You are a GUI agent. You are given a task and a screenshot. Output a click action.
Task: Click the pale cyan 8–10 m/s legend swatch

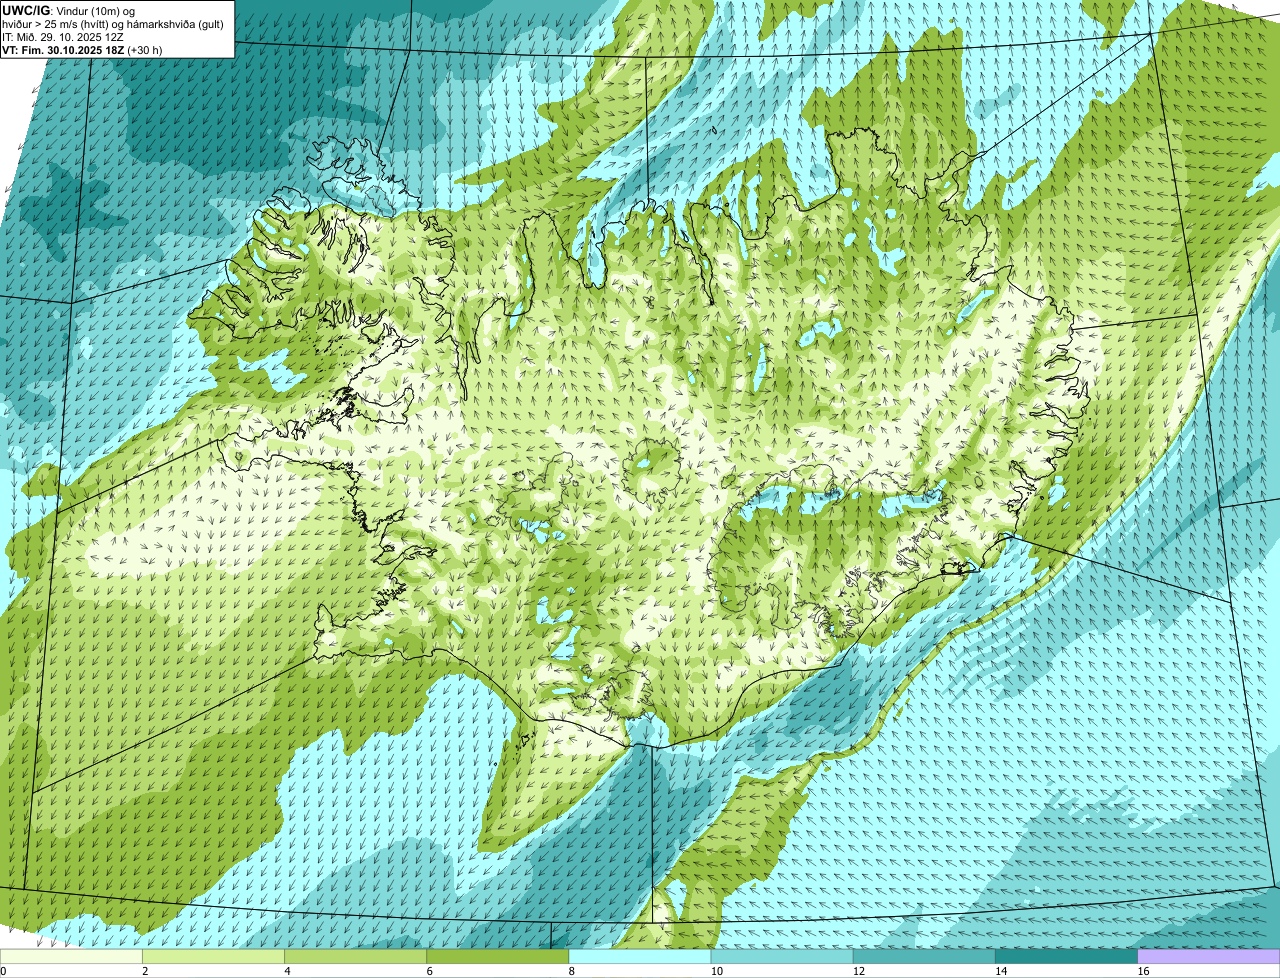coord(639,956)
